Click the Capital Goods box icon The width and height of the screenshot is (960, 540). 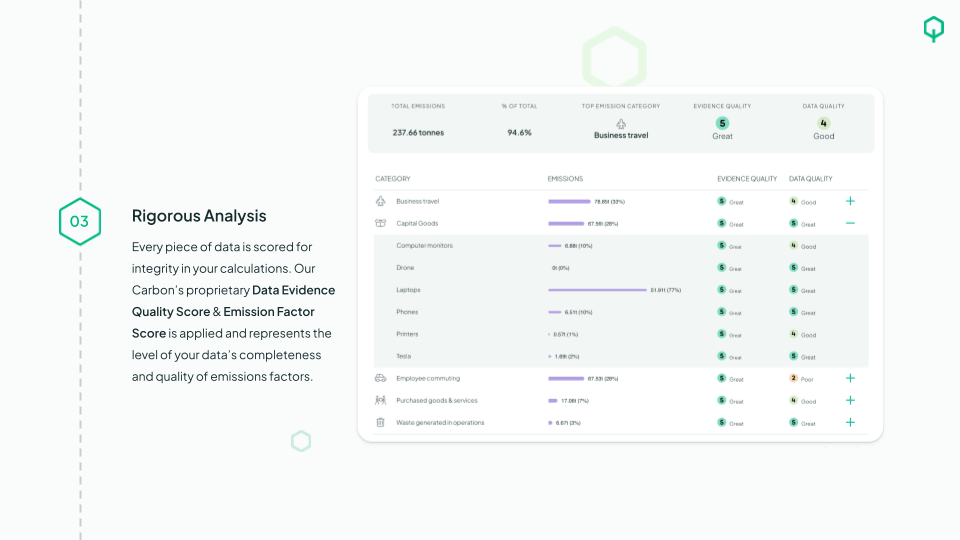click(380, 223)
